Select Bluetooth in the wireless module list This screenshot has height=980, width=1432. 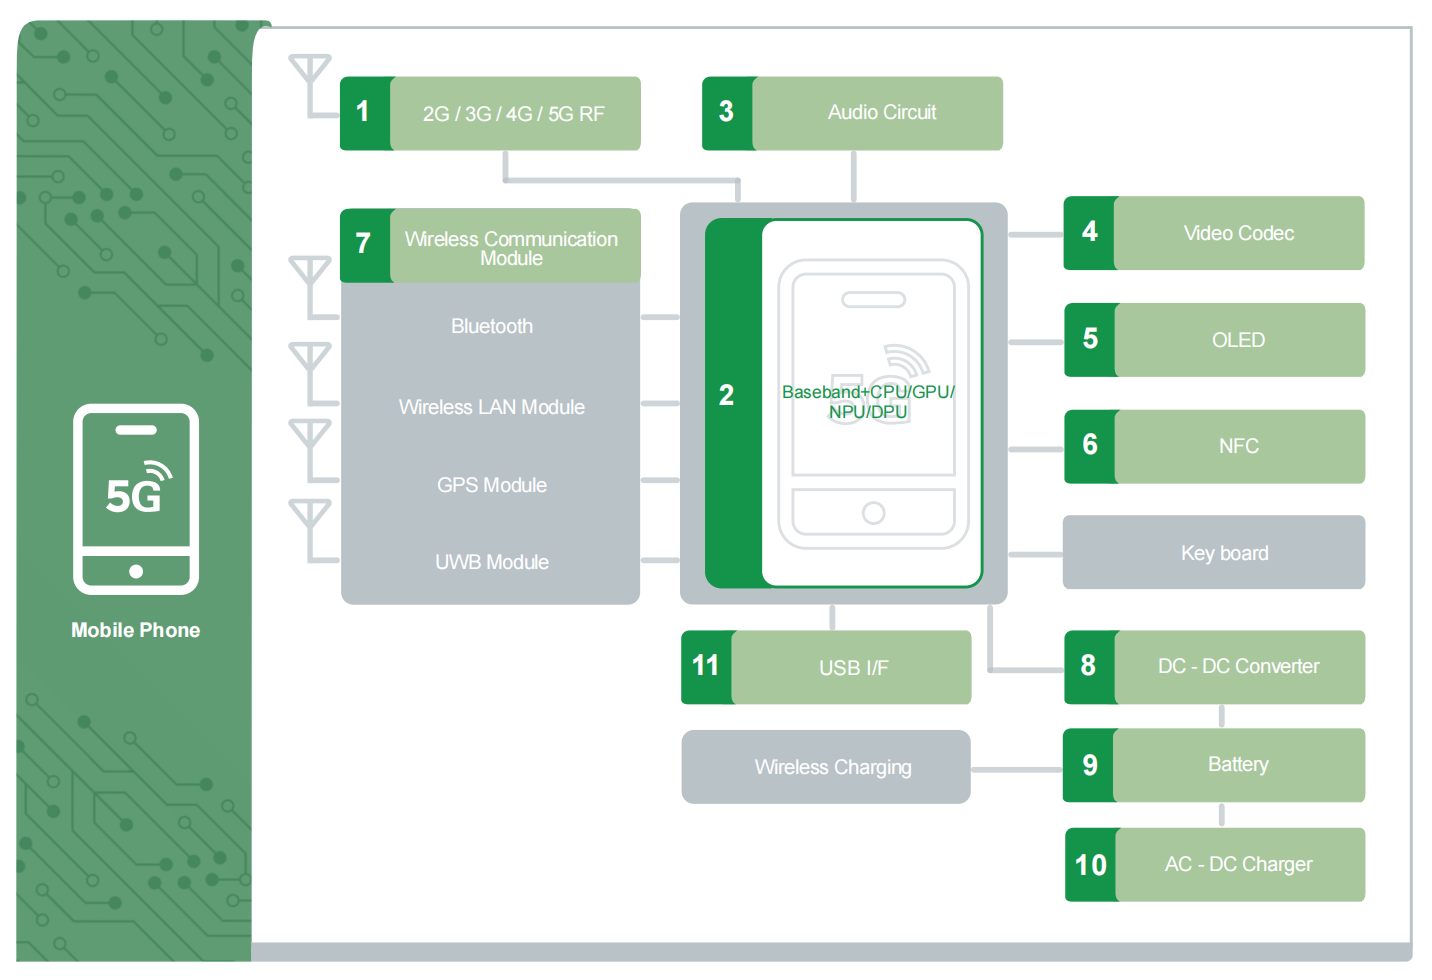491,326
